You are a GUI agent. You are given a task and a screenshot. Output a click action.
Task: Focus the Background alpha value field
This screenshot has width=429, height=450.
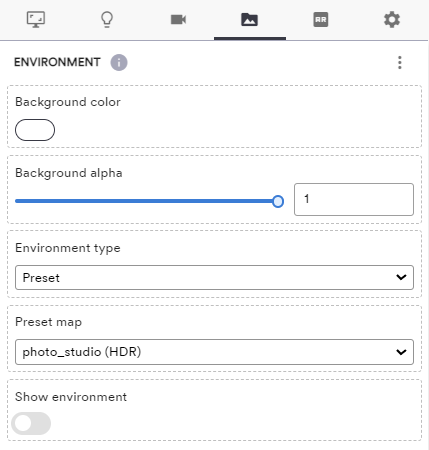[x=354, y=199]
